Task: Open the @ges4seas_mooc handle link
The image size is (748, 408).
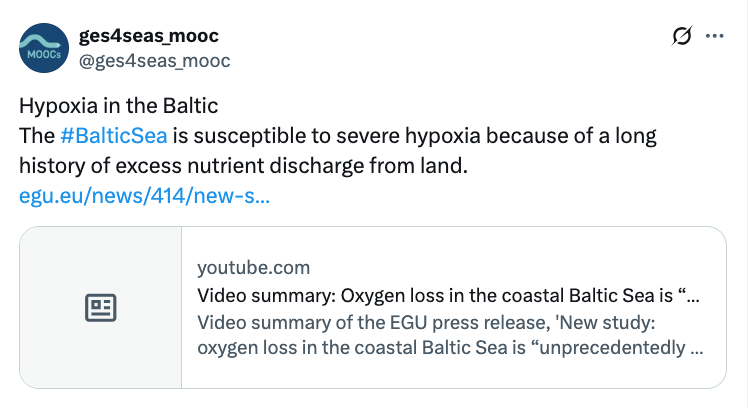Action: [x=155, y=60]
